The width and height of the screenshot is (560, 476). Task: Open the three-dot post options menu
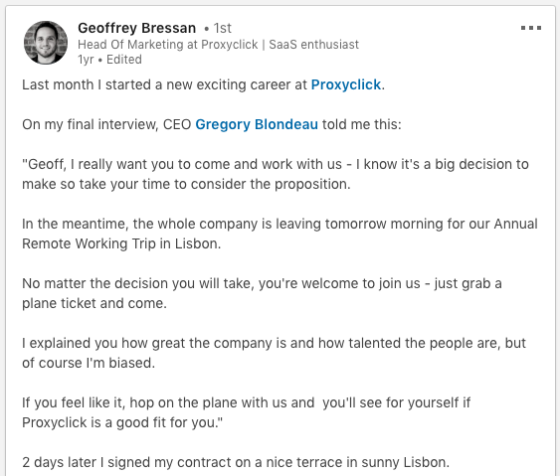tap(531, 28)
